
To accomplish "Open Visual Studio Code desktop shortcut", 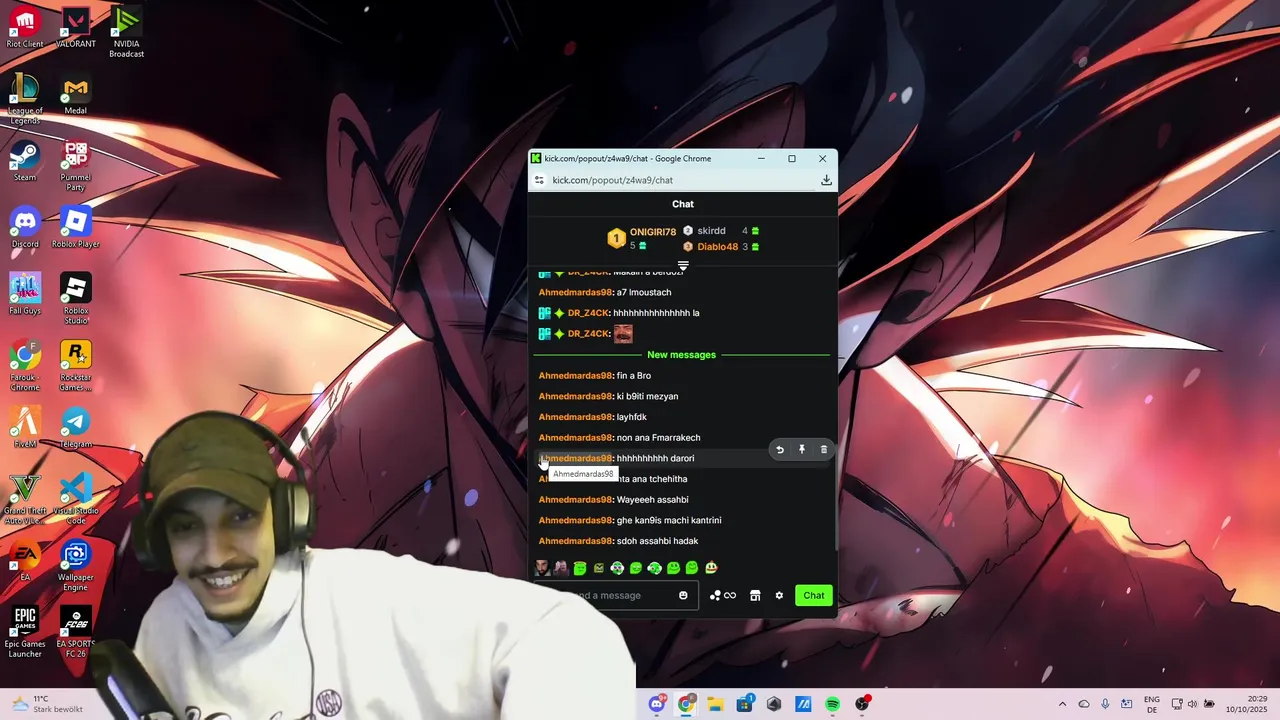I will pyautogui.click(x=76, y=499).
